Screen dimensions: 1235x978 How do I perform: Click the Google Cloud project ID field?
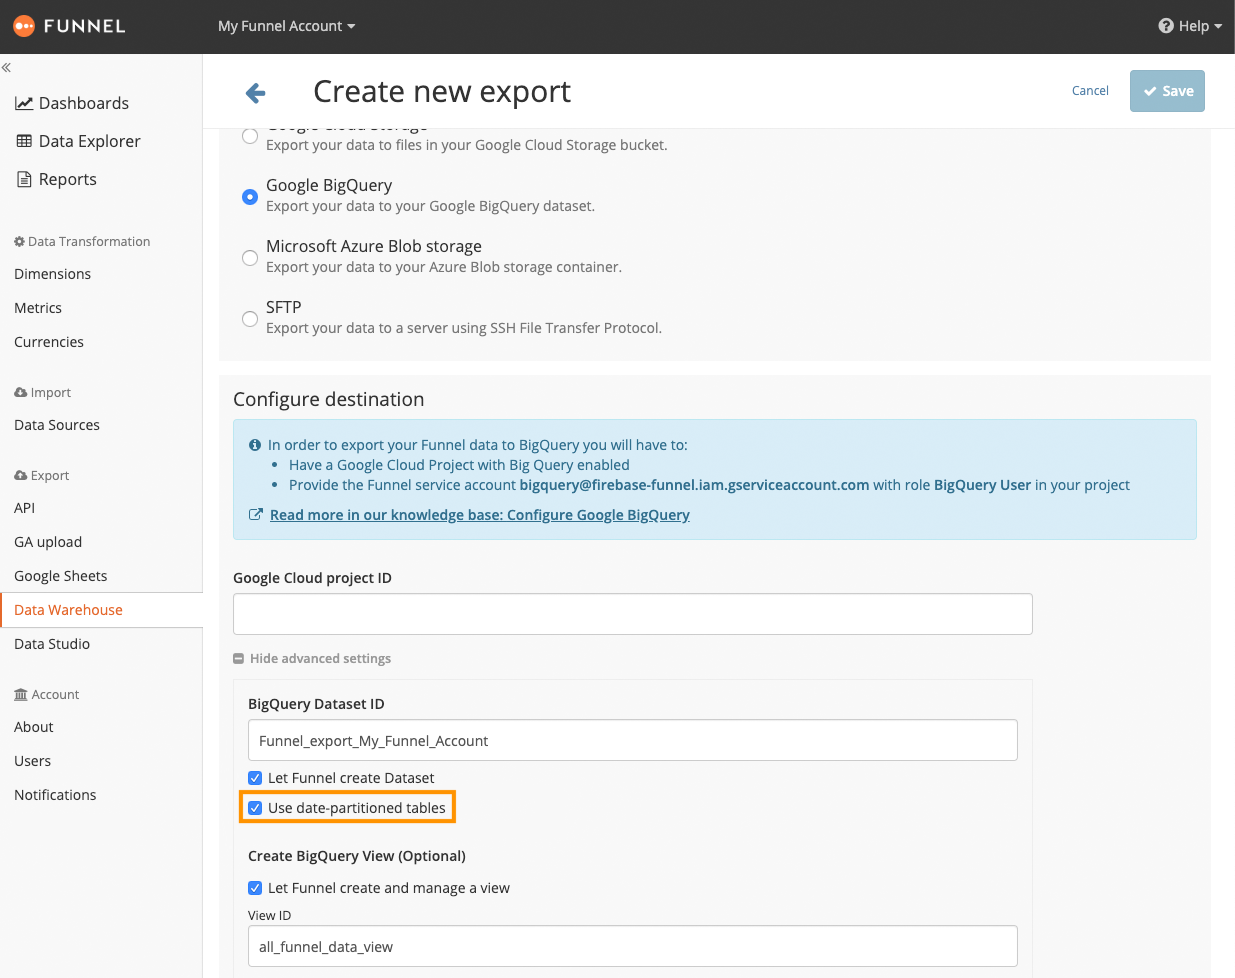[633, 614]
